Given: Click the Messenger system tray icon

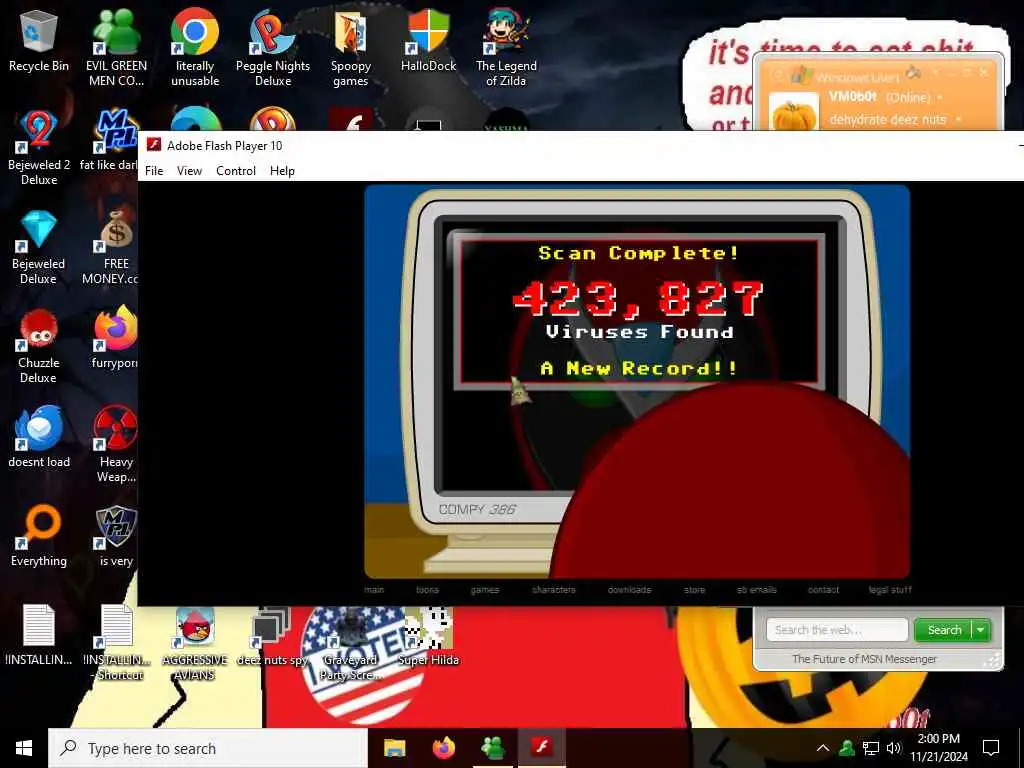Looking at the screenshot, I should point(847,748).
